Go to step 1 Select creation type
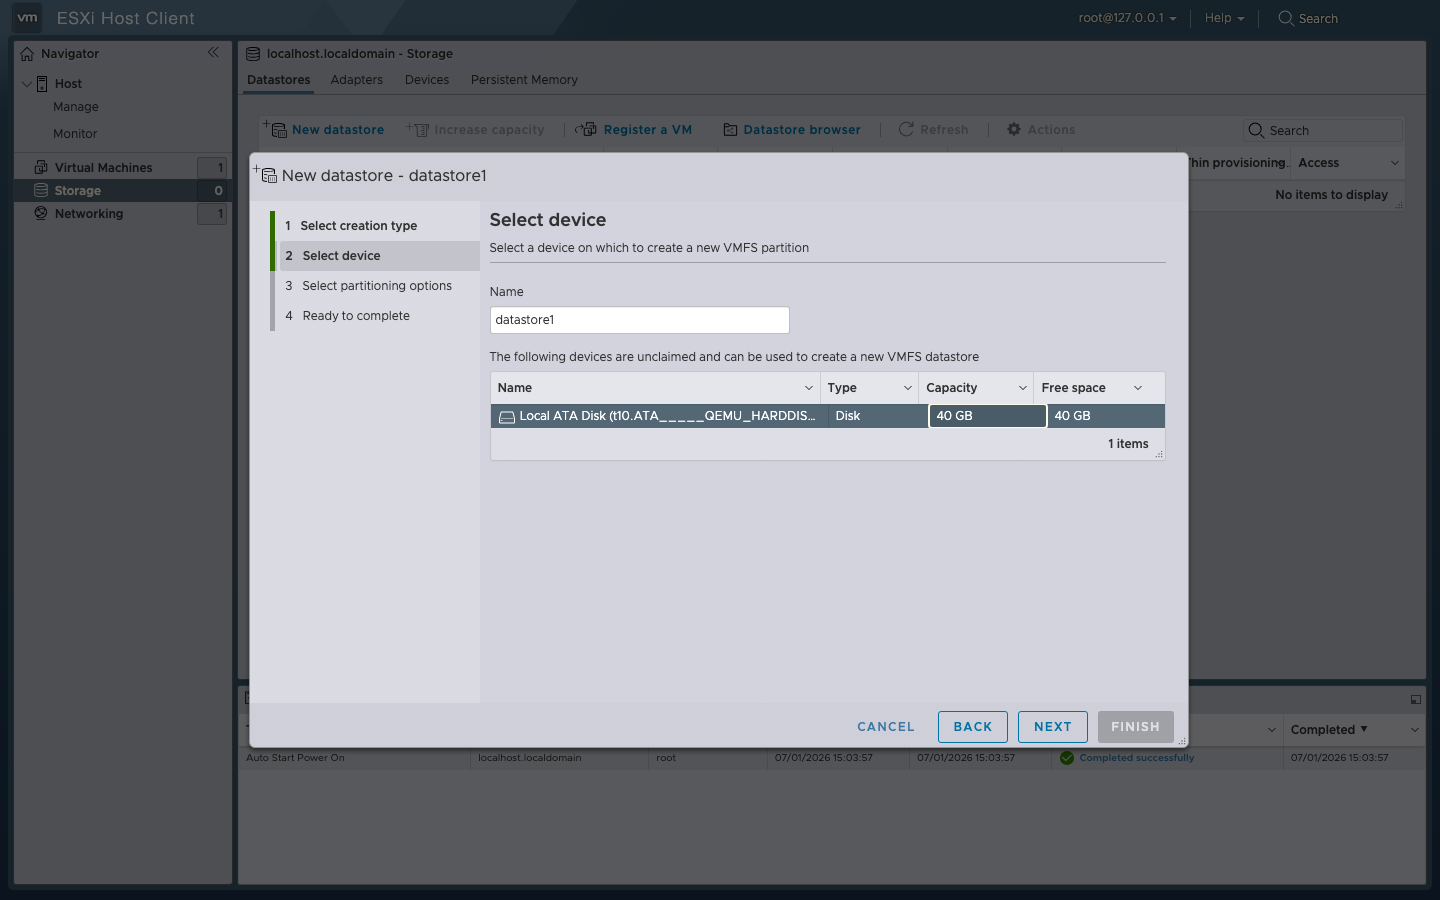The image size is (1440, 900). [x=375, y=226]
